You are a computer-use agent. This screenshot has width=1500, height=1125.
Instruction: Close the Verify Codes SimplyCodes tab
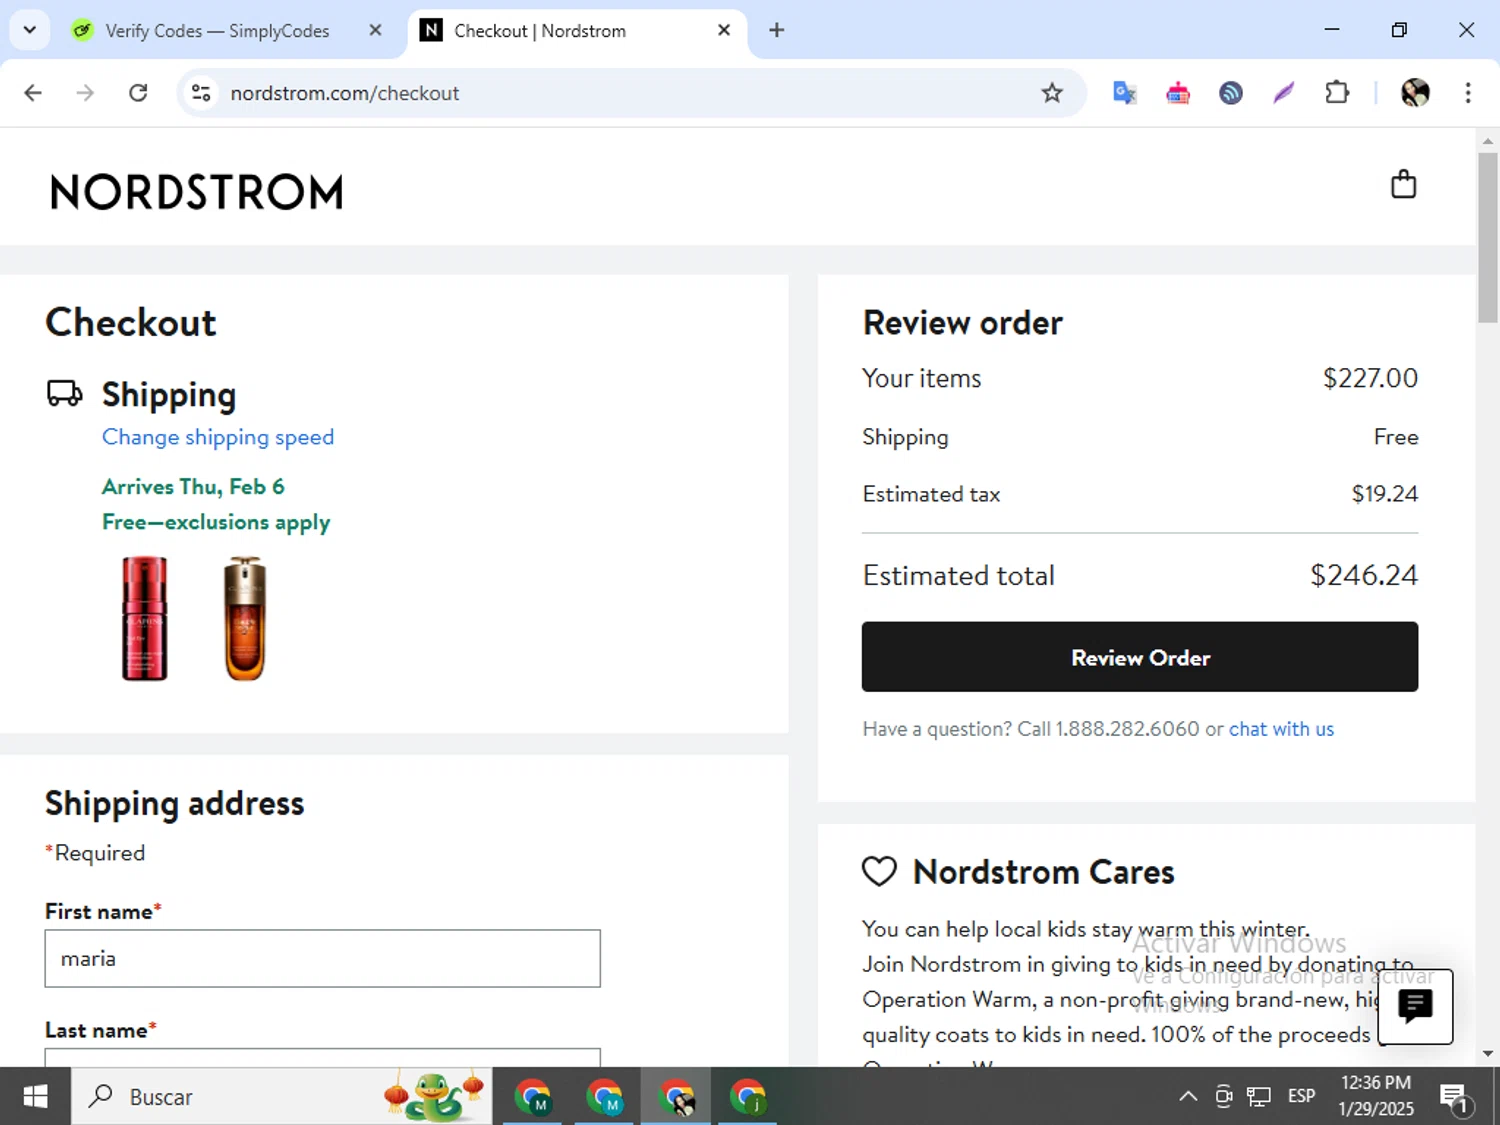(x=375, y=30)
